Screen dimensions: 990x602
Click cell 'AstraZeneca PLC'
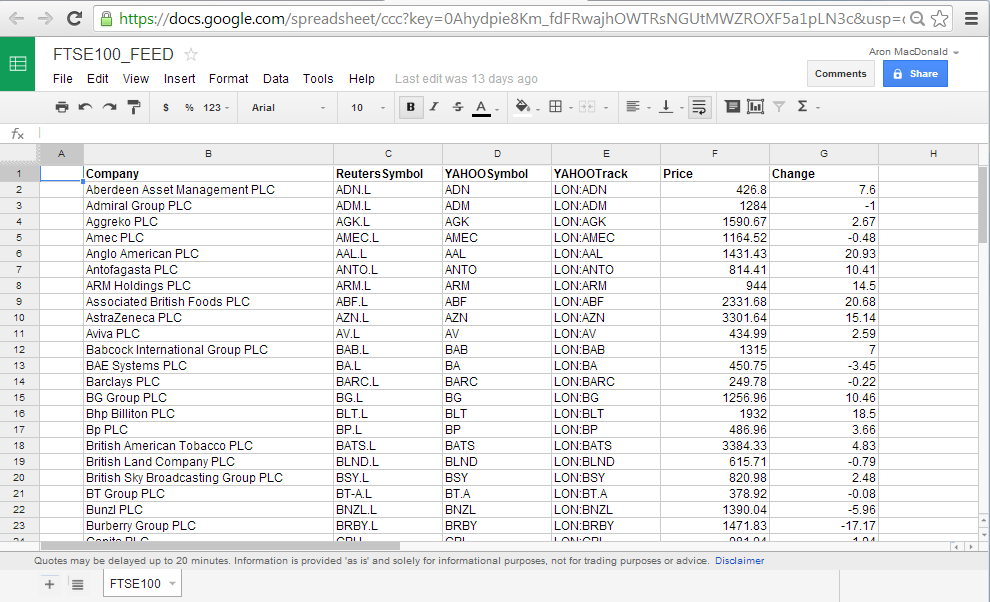pyautogui.click(x=208, y=318)
